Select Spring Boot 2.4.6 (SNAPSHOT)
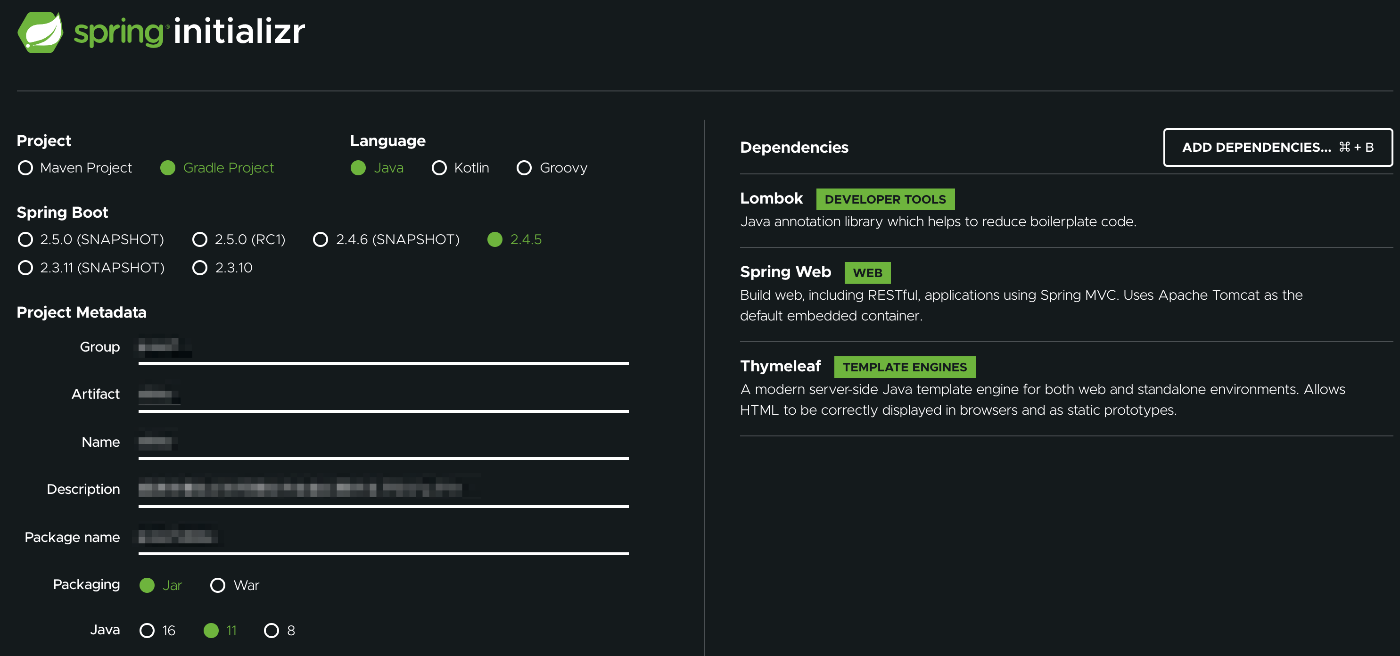Viewport: 1400px width, 656px height. 321,240
